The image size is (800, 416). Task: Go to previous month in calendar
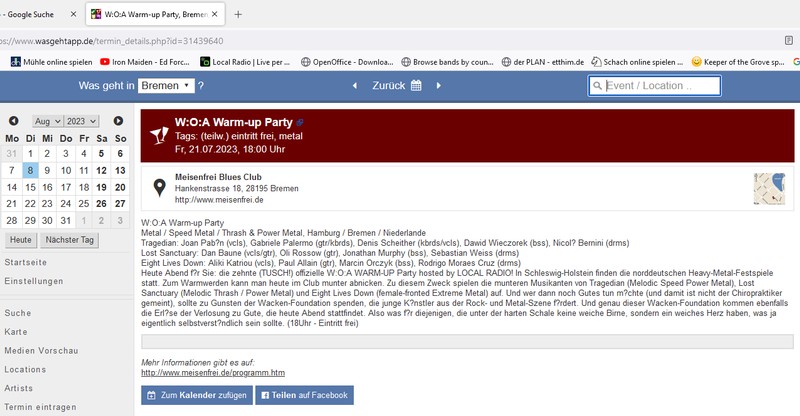coord(14,121)
